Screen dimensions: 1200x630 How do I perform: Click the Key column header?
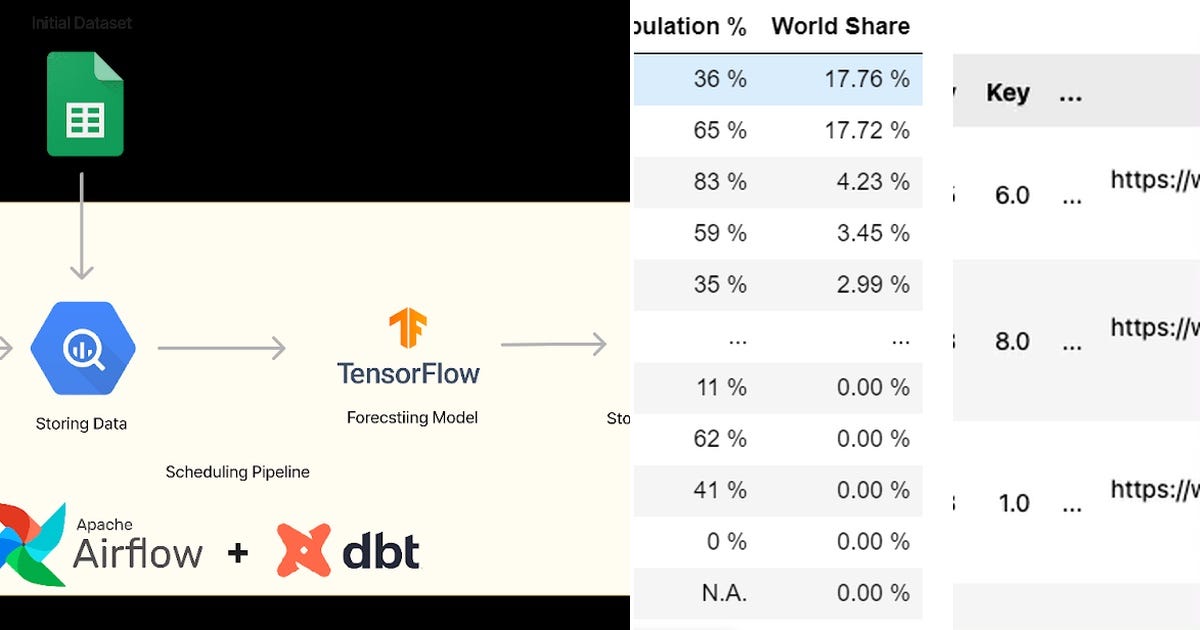(1007, 93)
